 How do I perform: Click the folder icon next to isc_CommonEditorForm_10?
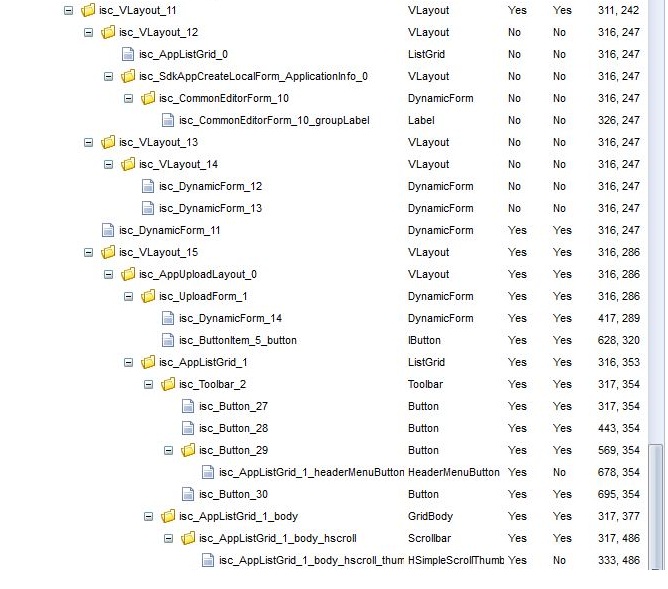coord(148,98)
